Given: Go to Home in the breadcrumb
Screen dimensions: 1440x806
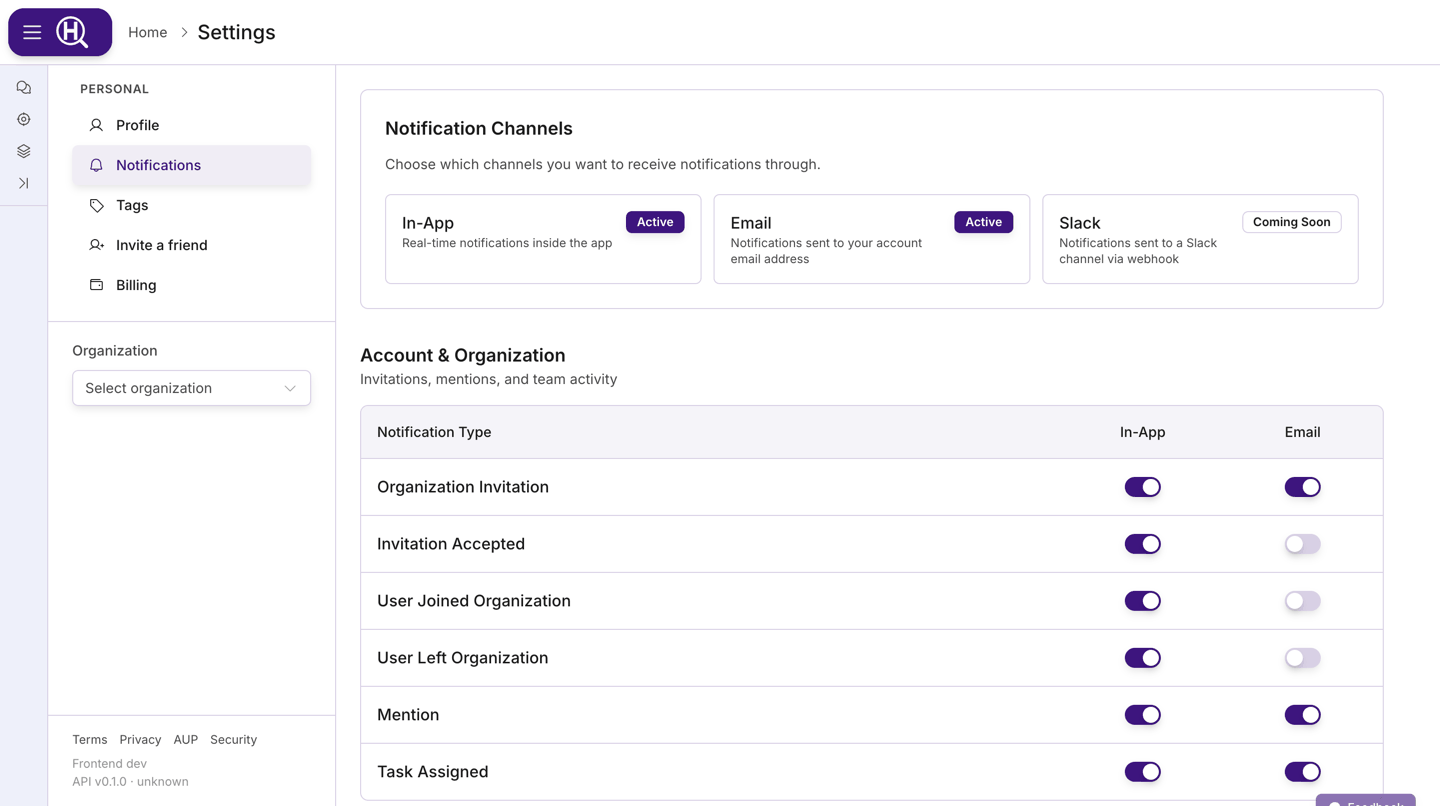Looking at the screenshot, I should (148, 32).
